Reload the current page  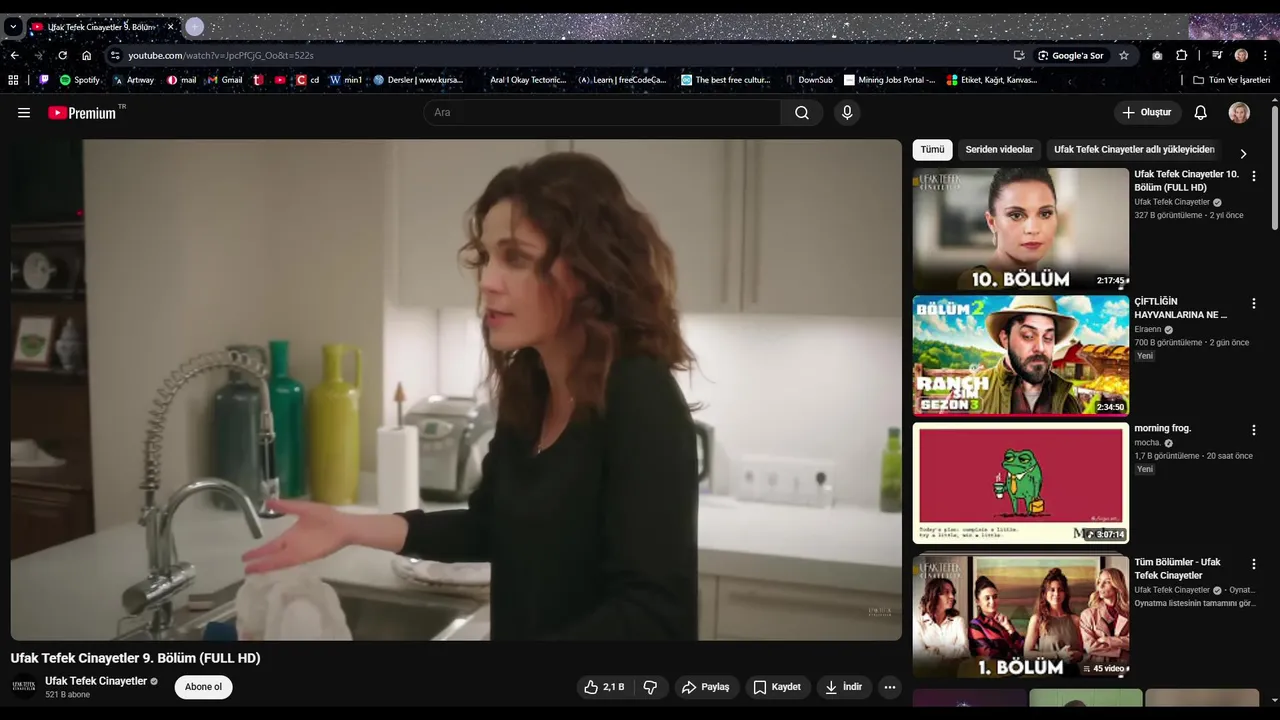point(62,55)
